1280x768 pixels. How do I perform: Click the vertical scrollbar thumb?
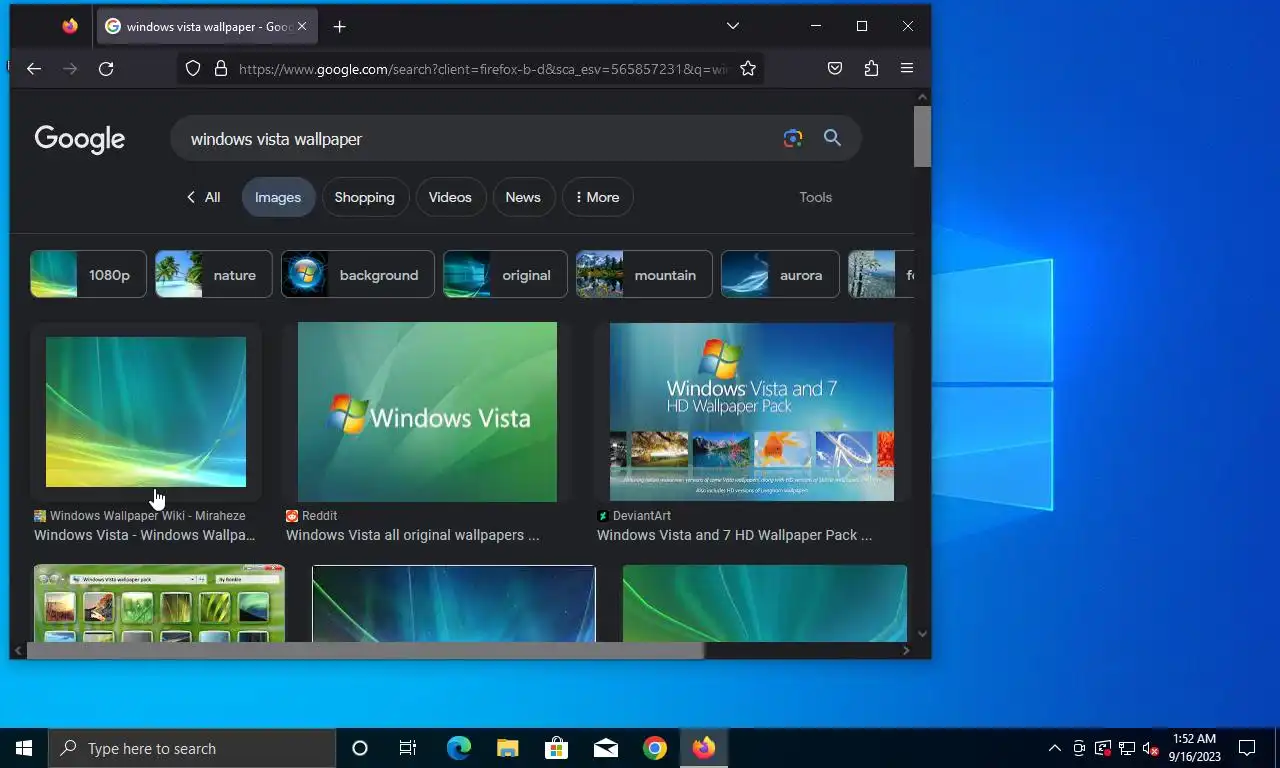point(922,136)
